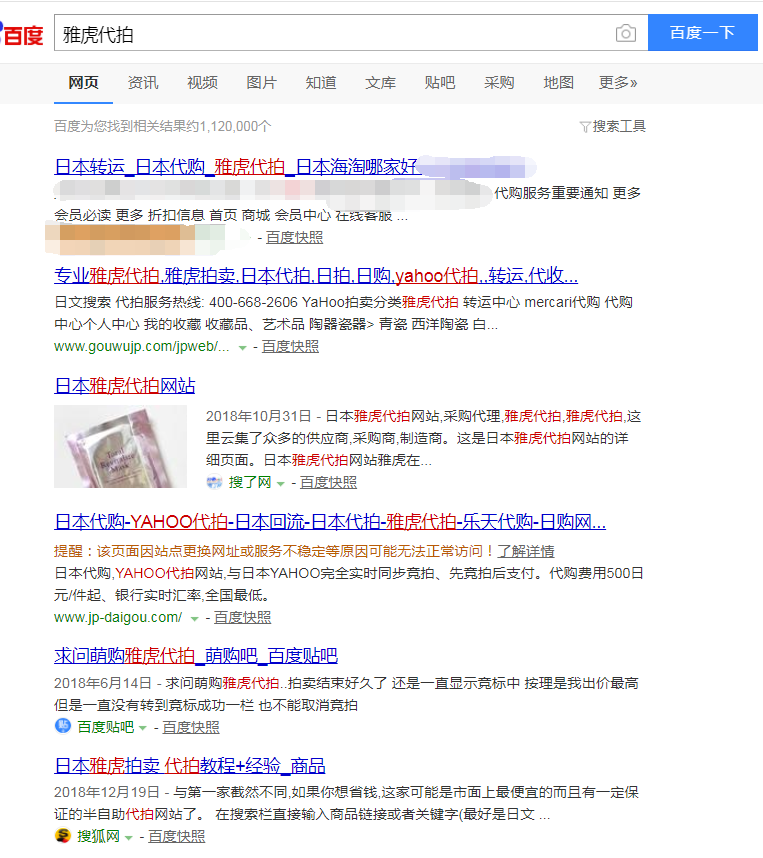Expand the 更多» menu

pyautogui.click(x=618, y=83)
